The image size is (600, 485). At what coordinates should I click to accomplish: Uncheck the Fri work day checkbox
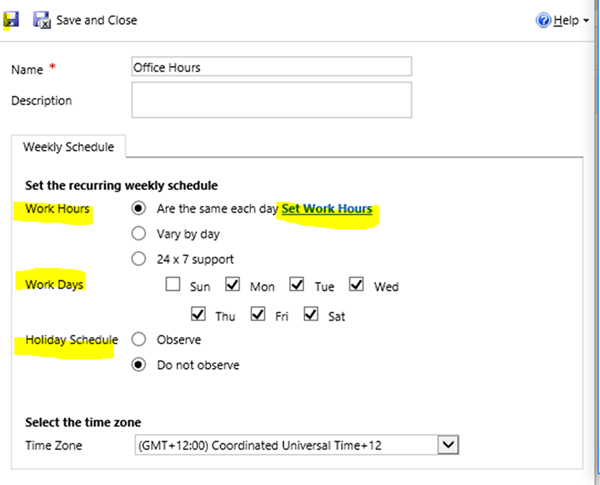255,315
